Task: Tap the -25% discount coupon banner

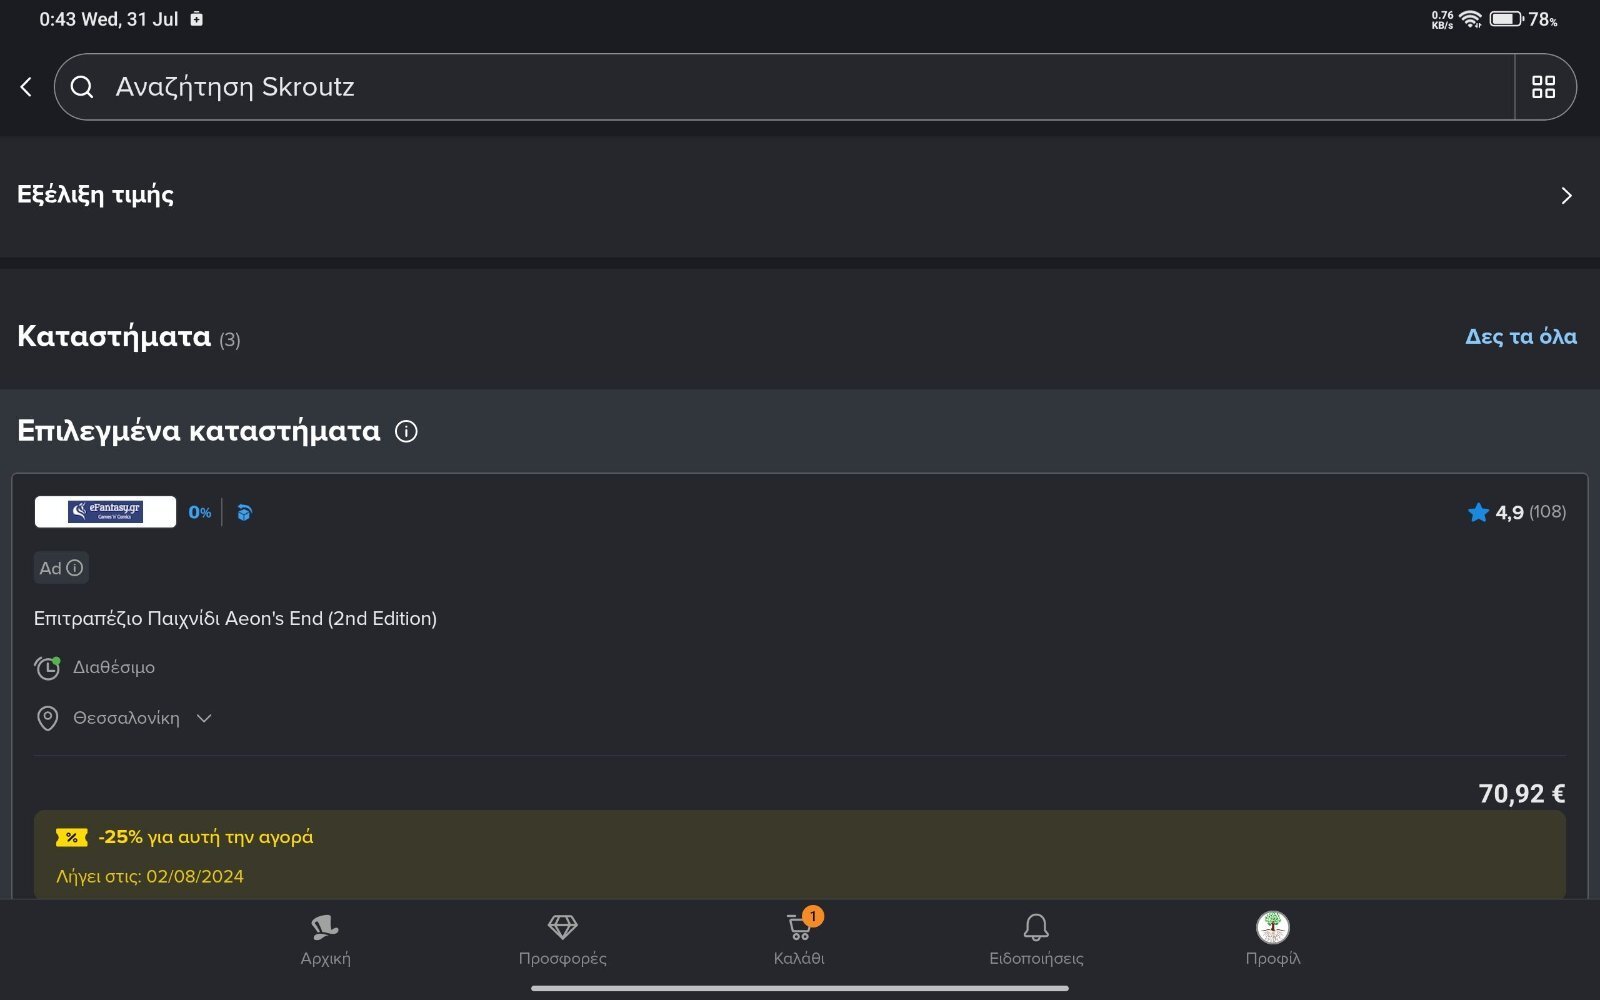Action: click(x=800, y=855)
